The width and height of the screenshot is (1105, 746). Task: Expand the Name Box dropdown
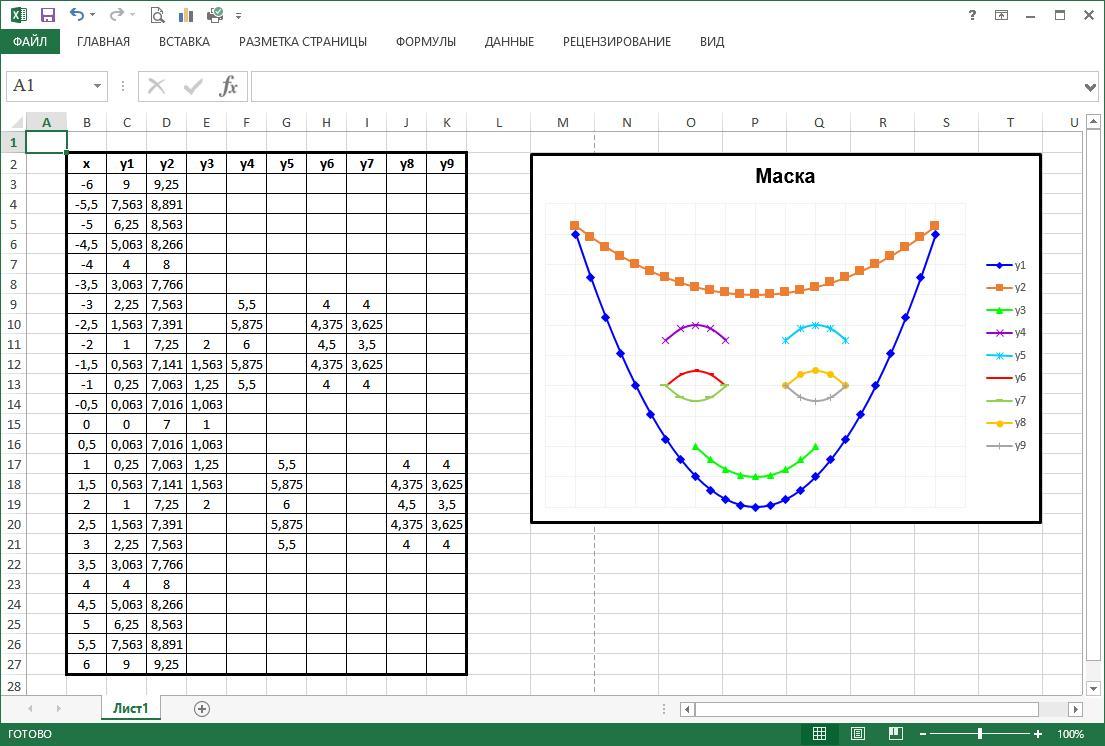click(x=97, y=86)
